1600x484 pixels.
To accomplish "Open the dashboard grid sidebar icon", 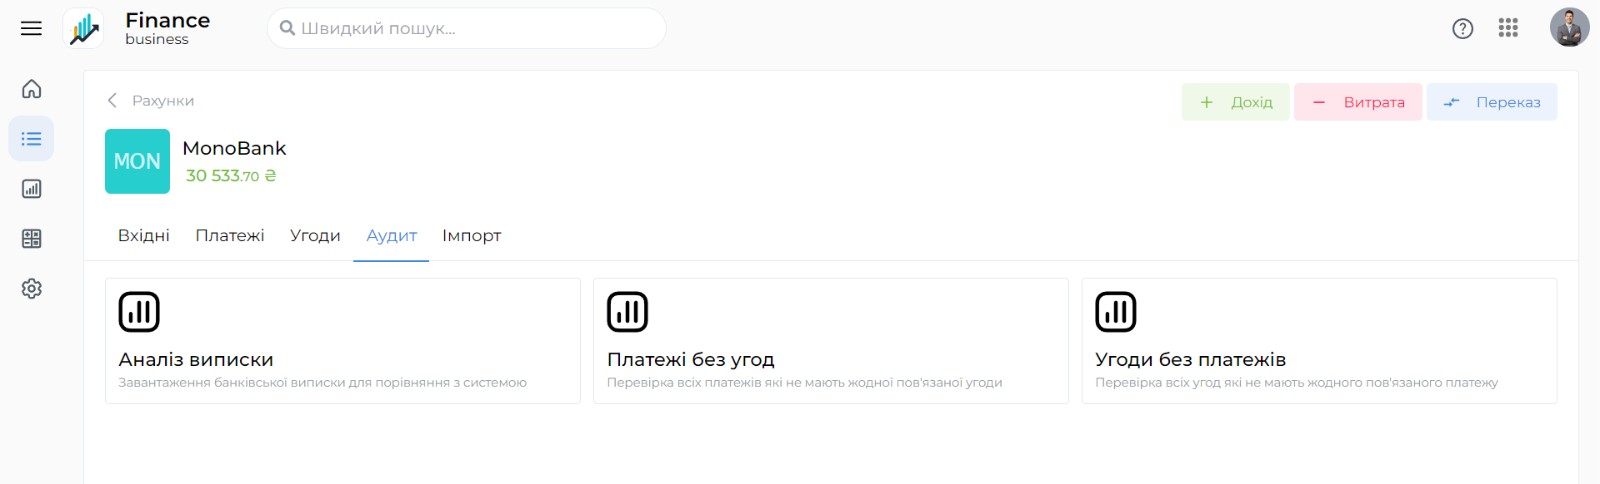I will click(31, 239).
